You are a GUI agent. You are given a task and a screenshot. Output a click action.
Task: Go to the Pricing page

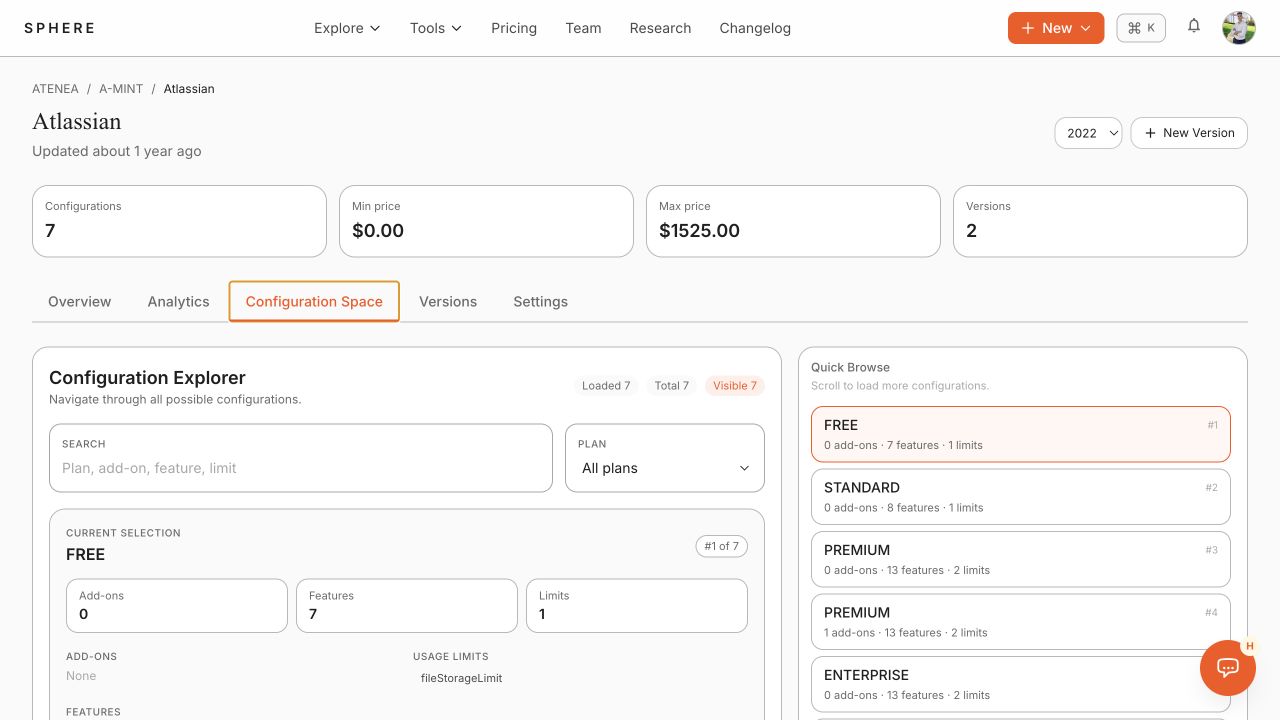click(514, 28)
